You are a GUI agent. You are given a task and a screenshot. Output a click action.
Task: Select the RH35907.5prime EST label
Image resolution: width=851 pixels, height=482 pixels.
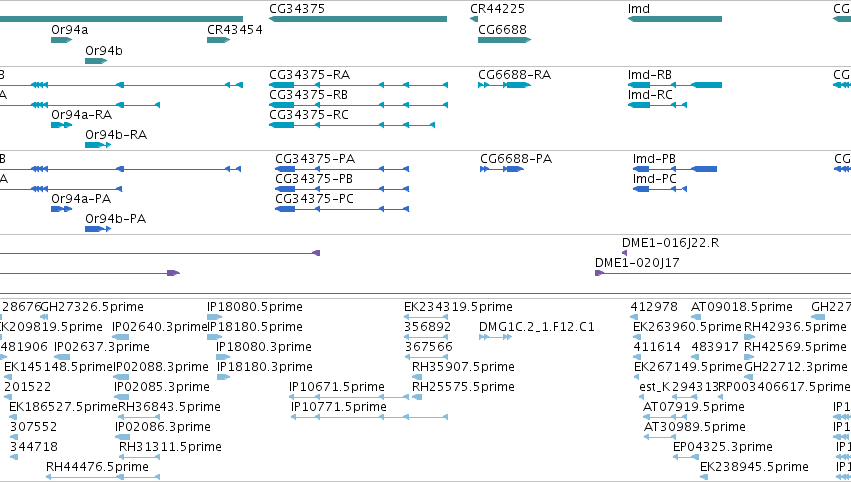coord(463,366)
